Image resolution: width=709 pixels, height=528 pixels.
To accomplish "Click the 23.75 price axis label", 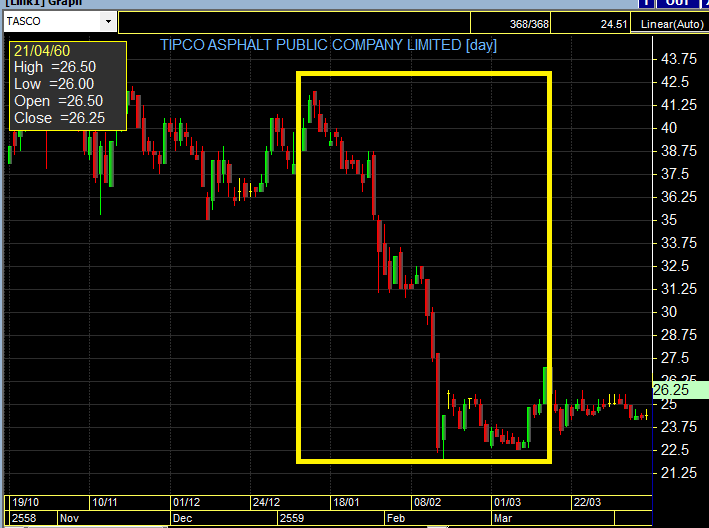I will tap(679, 427).
